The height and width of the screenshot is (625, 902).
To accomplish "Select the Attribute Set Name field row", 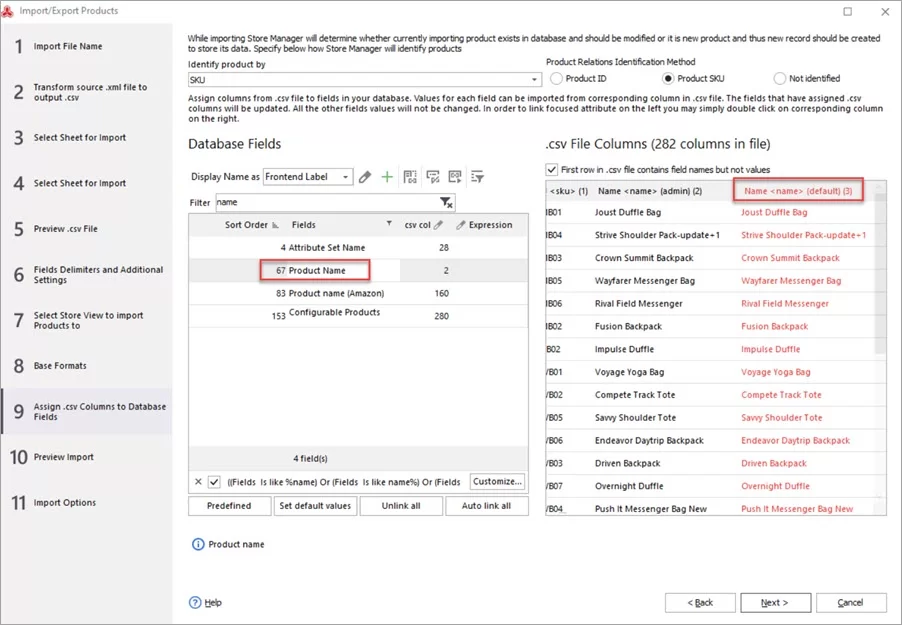I will 358,247.
